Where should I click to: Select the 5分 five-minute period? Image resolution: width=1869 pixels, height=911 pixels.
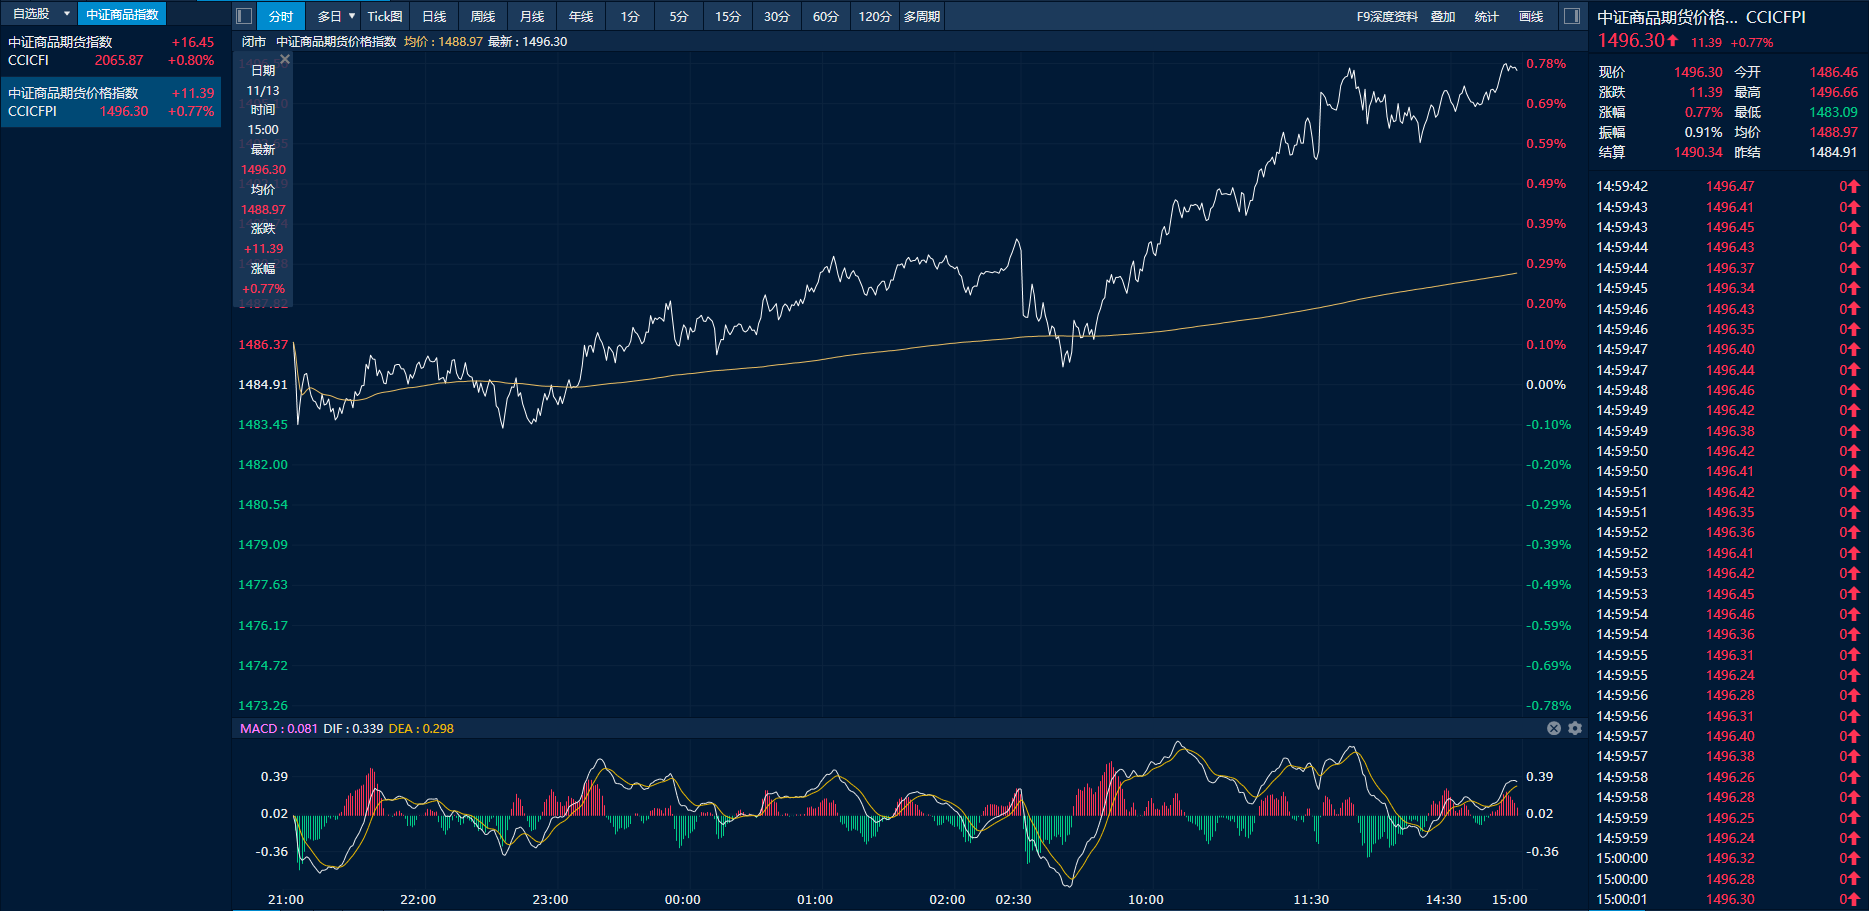point(679,16)
